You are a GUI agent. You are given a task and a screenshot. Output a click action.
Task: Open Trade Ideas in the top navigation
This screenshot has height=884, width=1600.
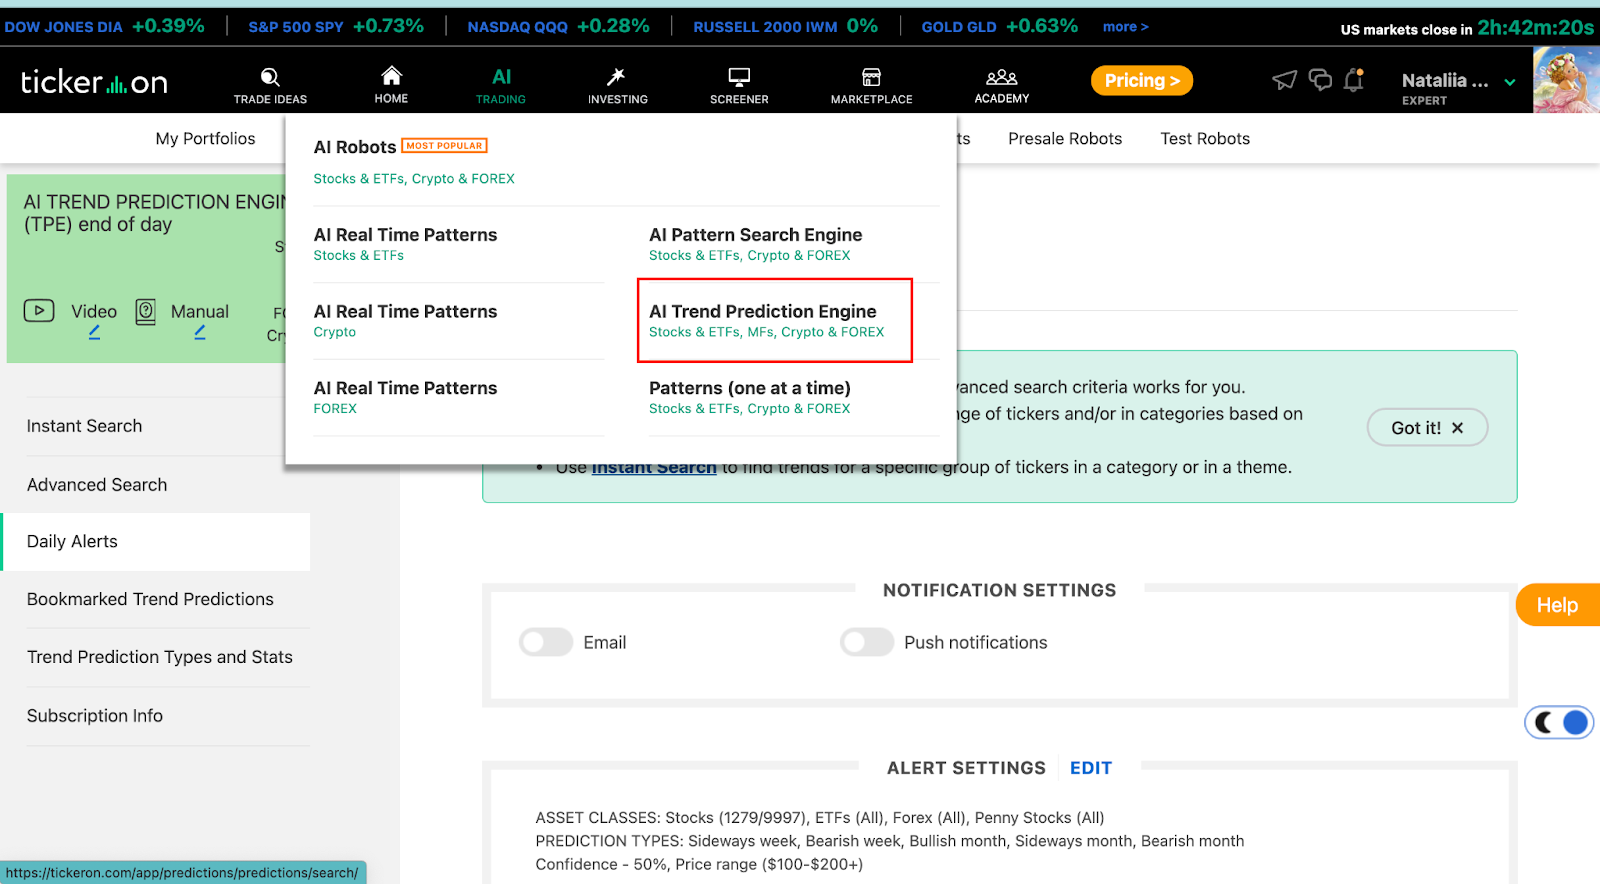pyautogui.click(x=270, y=86)
